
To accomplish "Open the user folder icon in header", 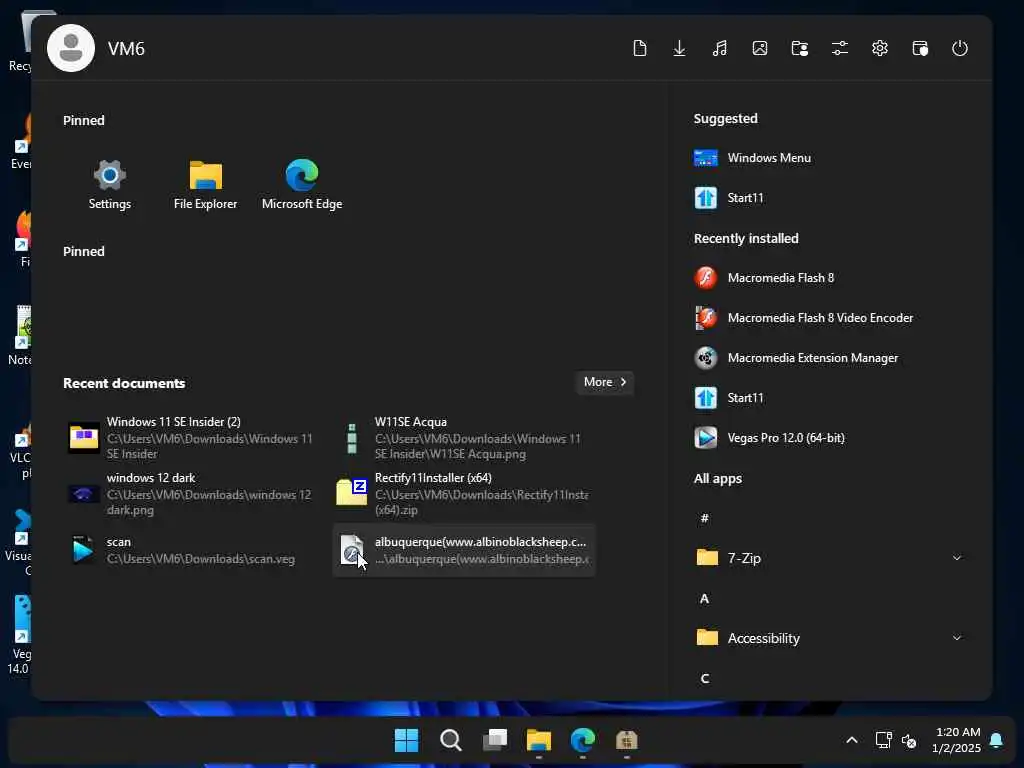I will click(x=799, y=48).
